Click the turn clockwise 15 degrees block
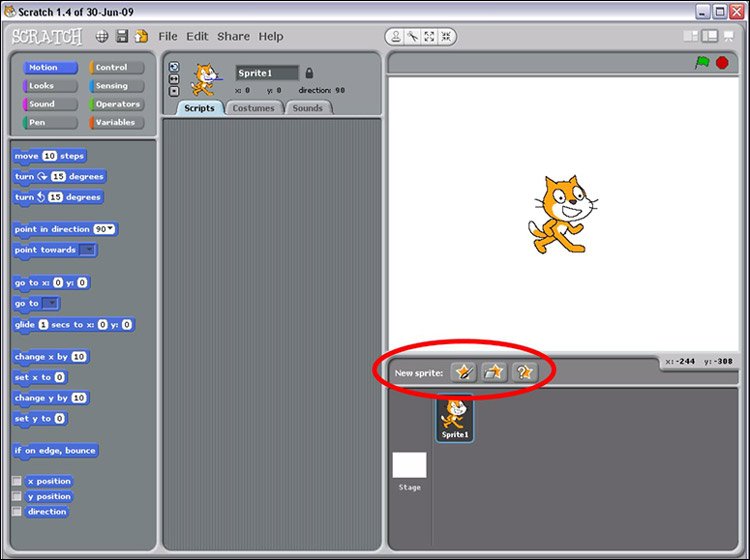The height and width of the screenshot is (560, 750). click(60, 176)
